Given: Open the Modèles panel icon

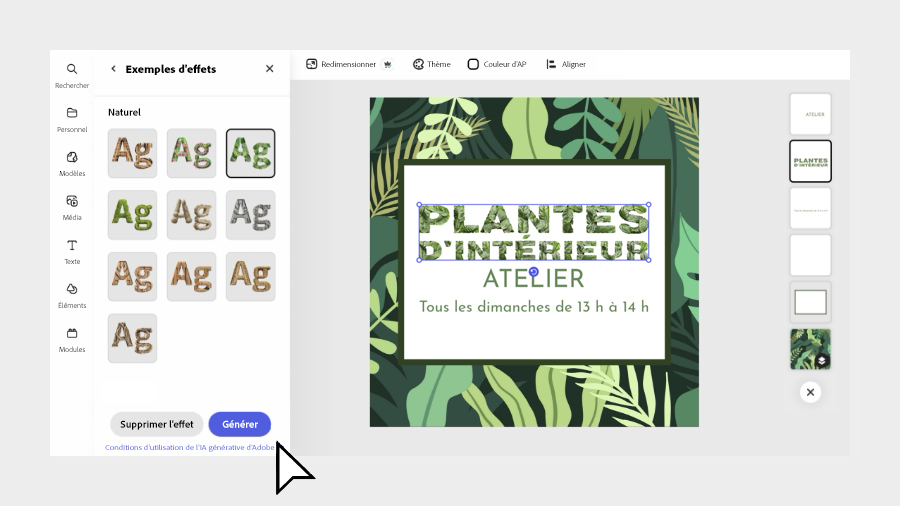Looking at the screenshot, I should coord(72,157).
